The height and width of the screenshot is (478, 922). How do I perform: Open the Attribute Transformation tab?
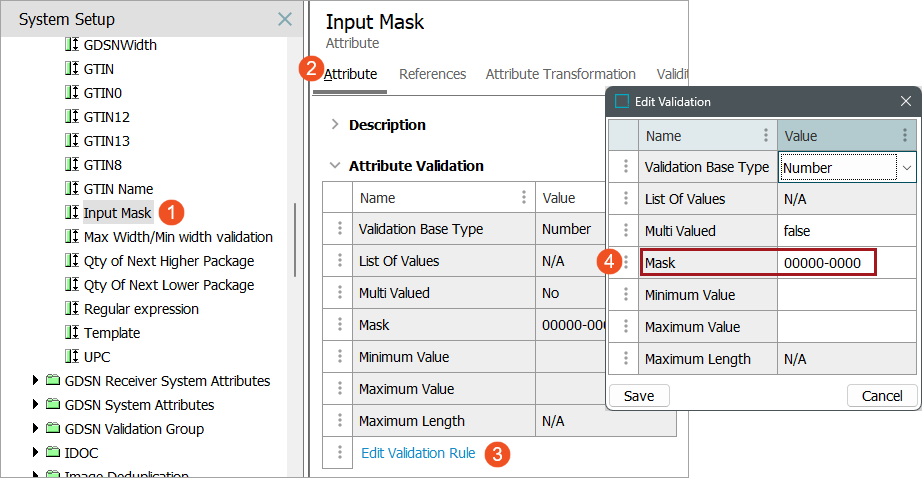560,74
